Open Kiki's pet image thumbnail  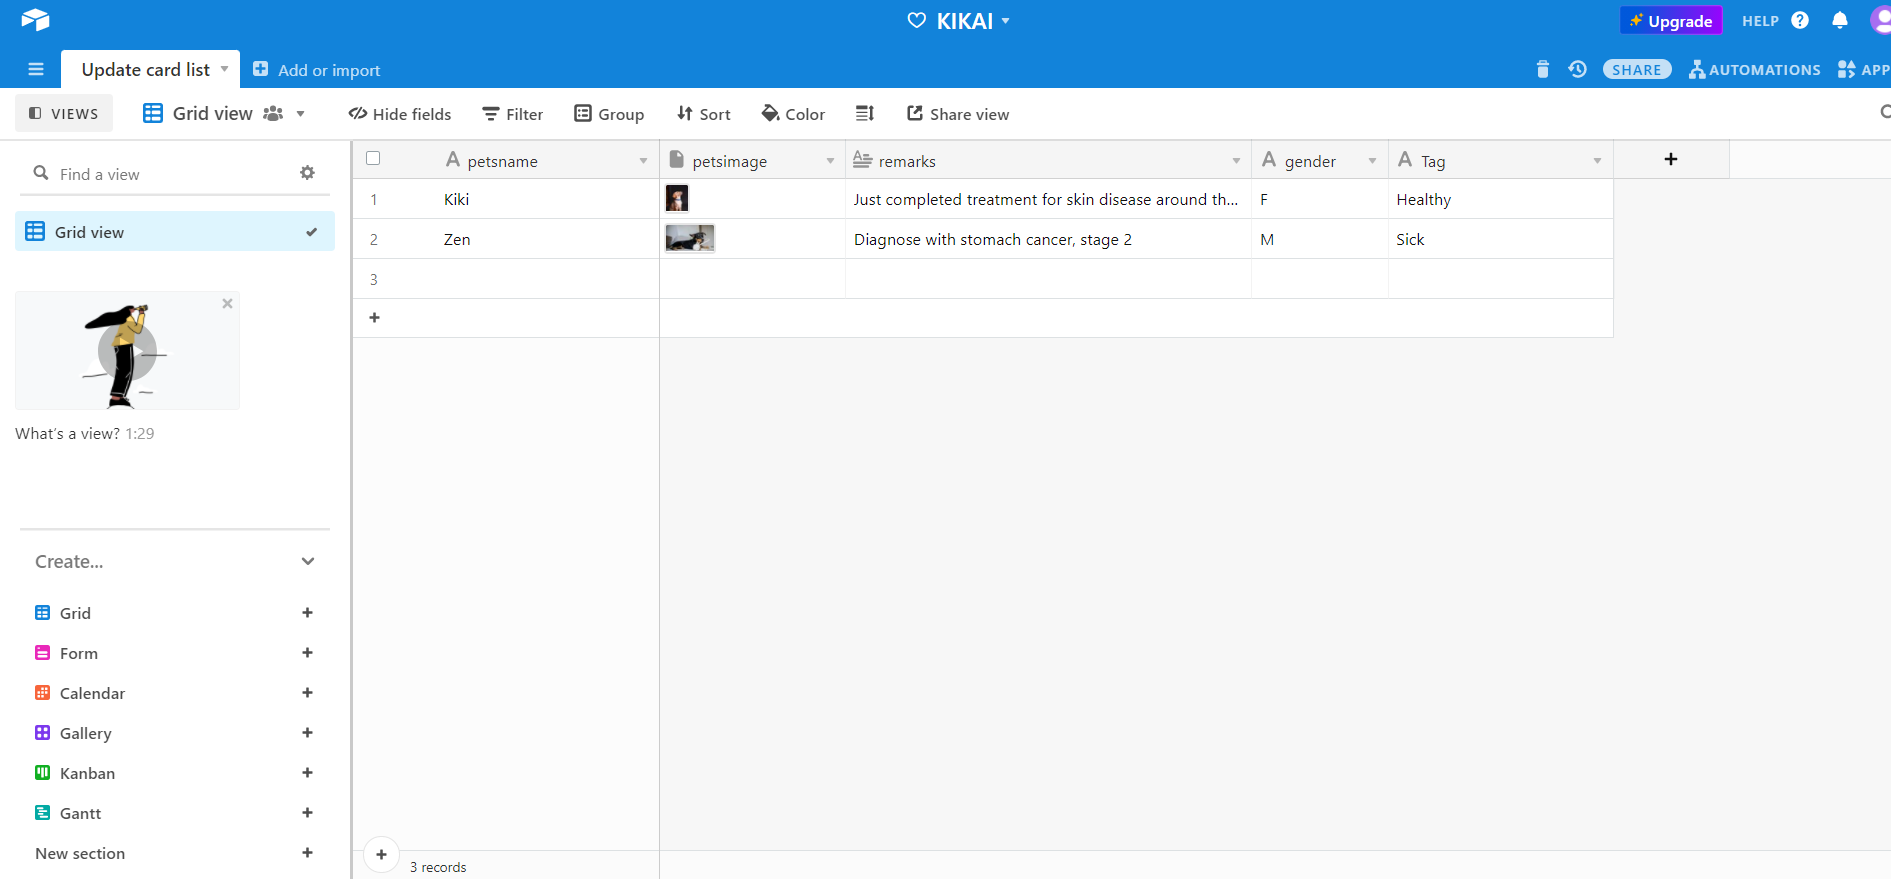click(x=677, y=198)
